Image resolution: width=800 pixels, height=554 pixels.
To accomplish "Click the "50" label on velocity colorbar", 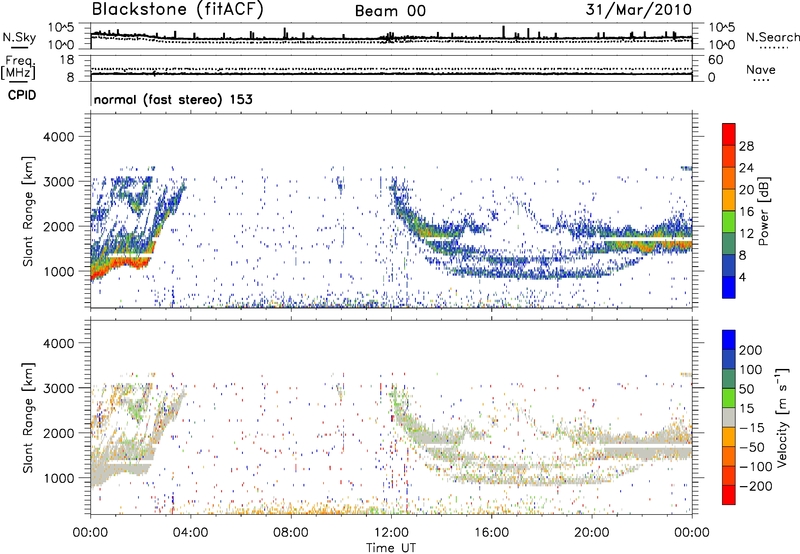I will point(746,389).
